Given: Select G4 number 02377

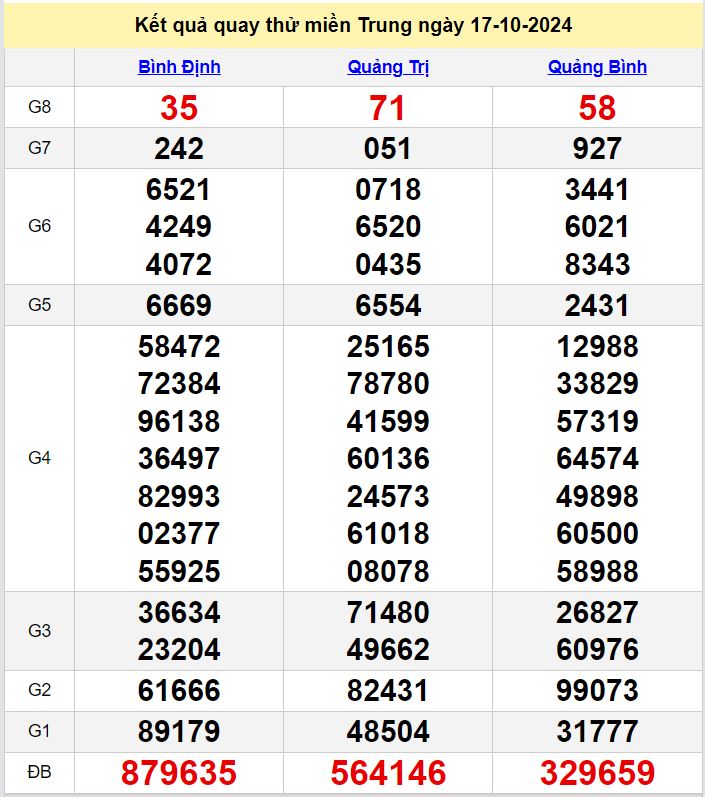Looking at the screenshot, I should pyautogui.click(x=179, y=533).
